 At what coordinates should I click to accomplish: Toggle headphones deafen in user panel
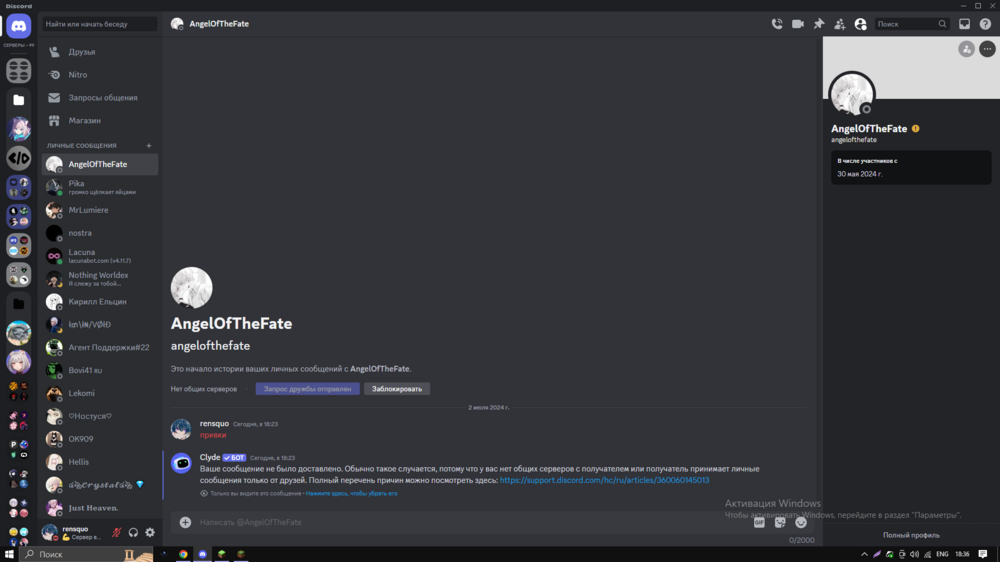(x=133, y=532)
